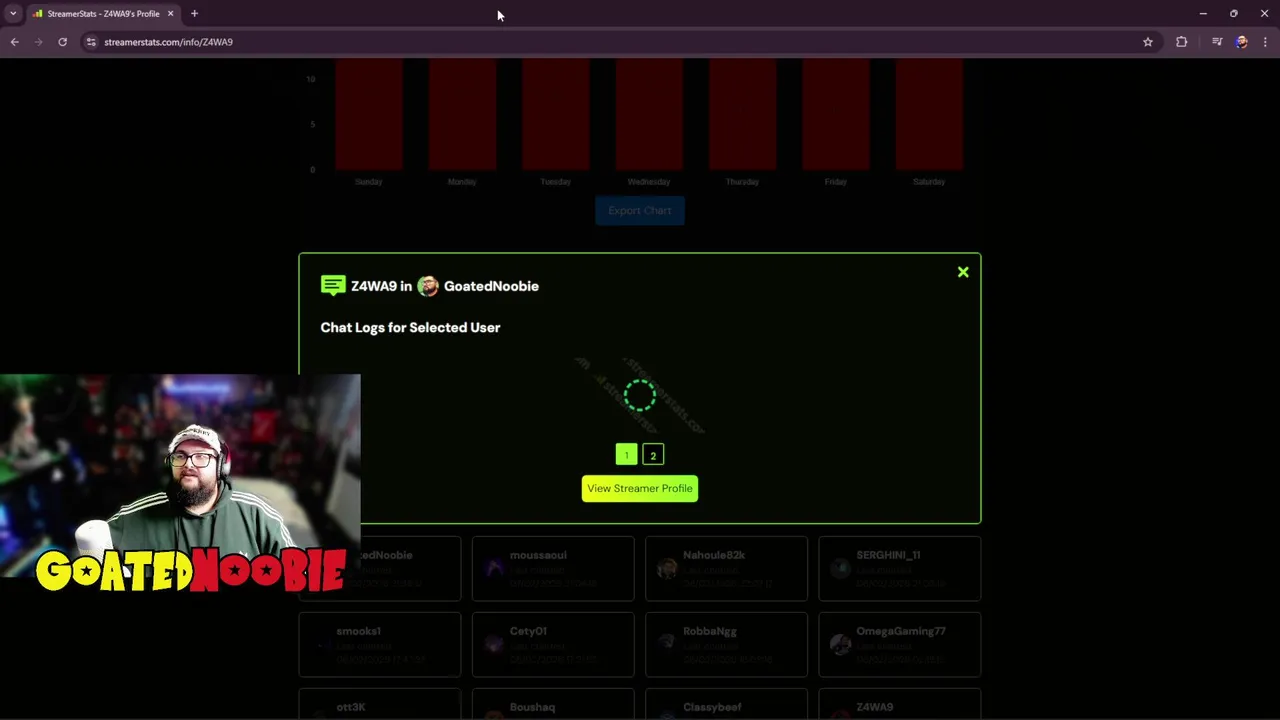
Task: Click the GoatedNoobie avatar in panel header
Action: point(428,286)
